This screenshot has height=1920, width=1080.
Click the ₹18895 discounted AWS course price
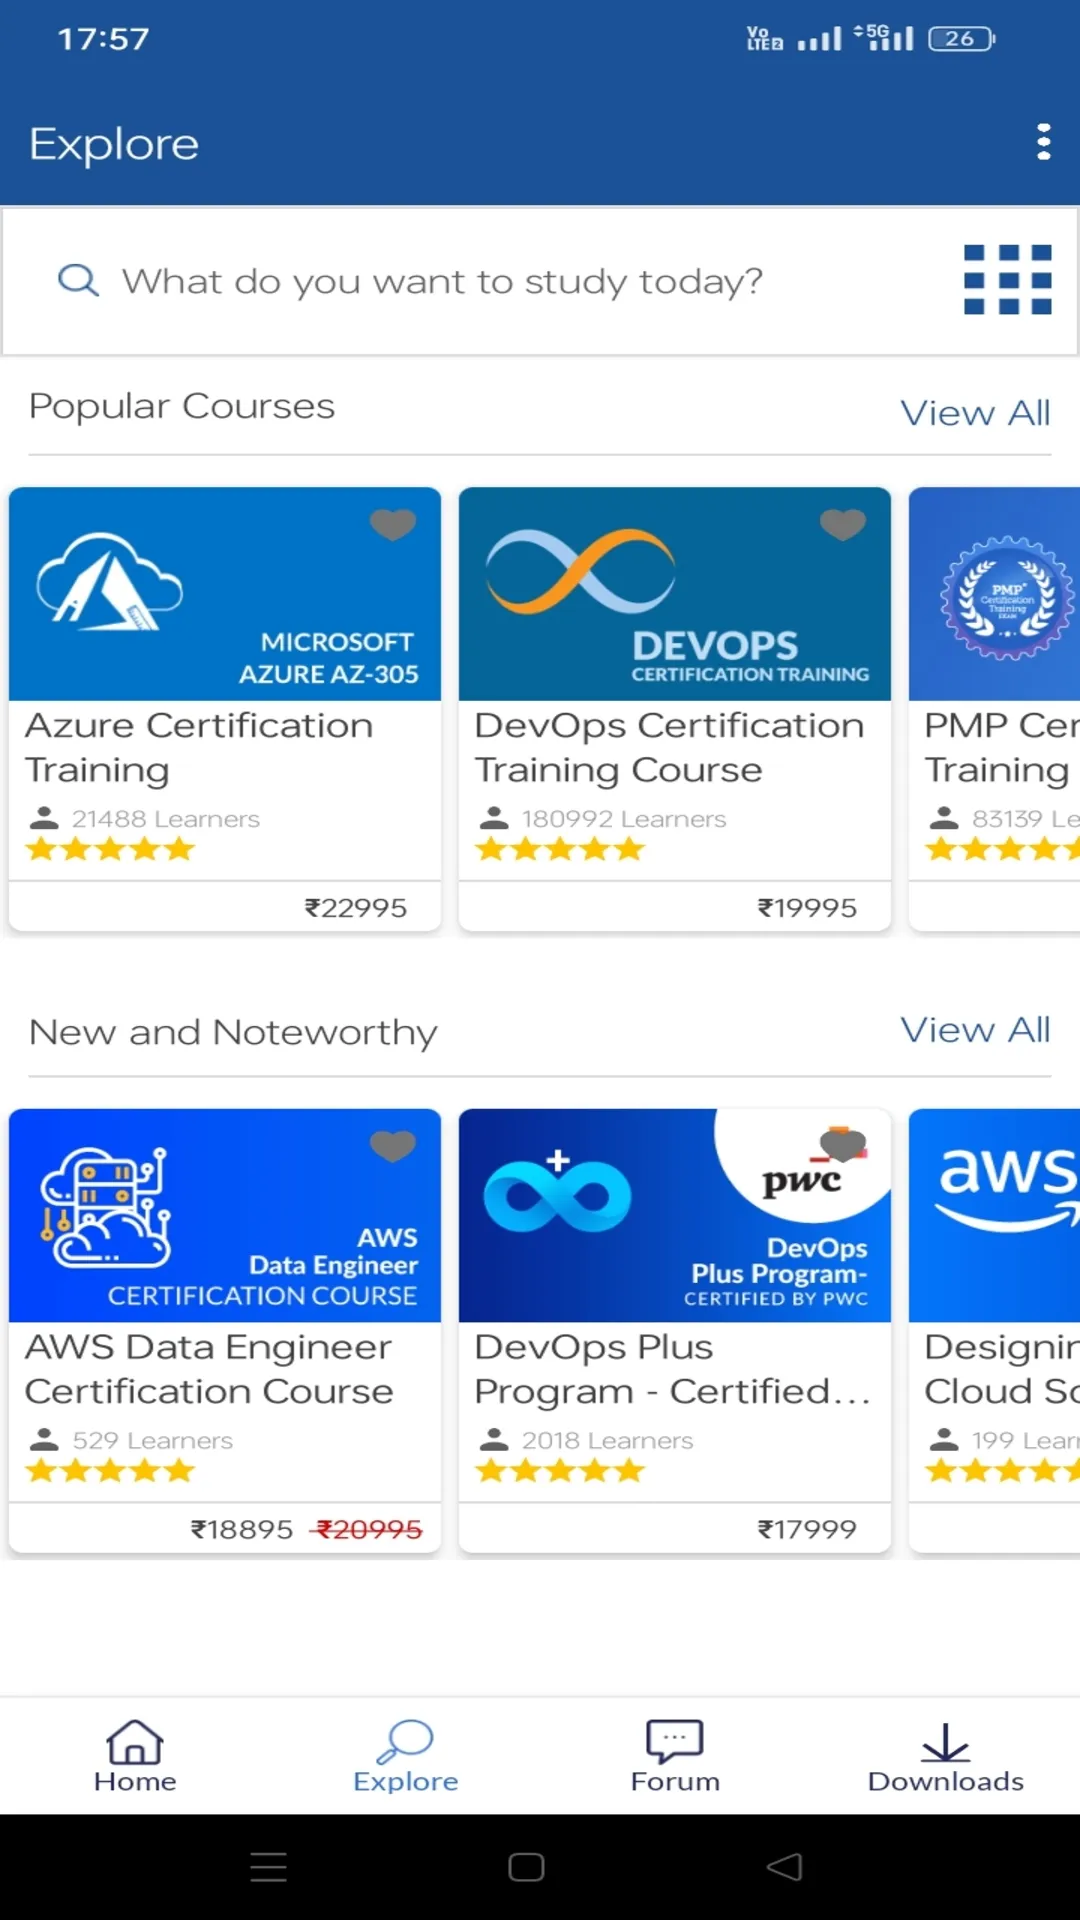click(x=242, y=1529)
